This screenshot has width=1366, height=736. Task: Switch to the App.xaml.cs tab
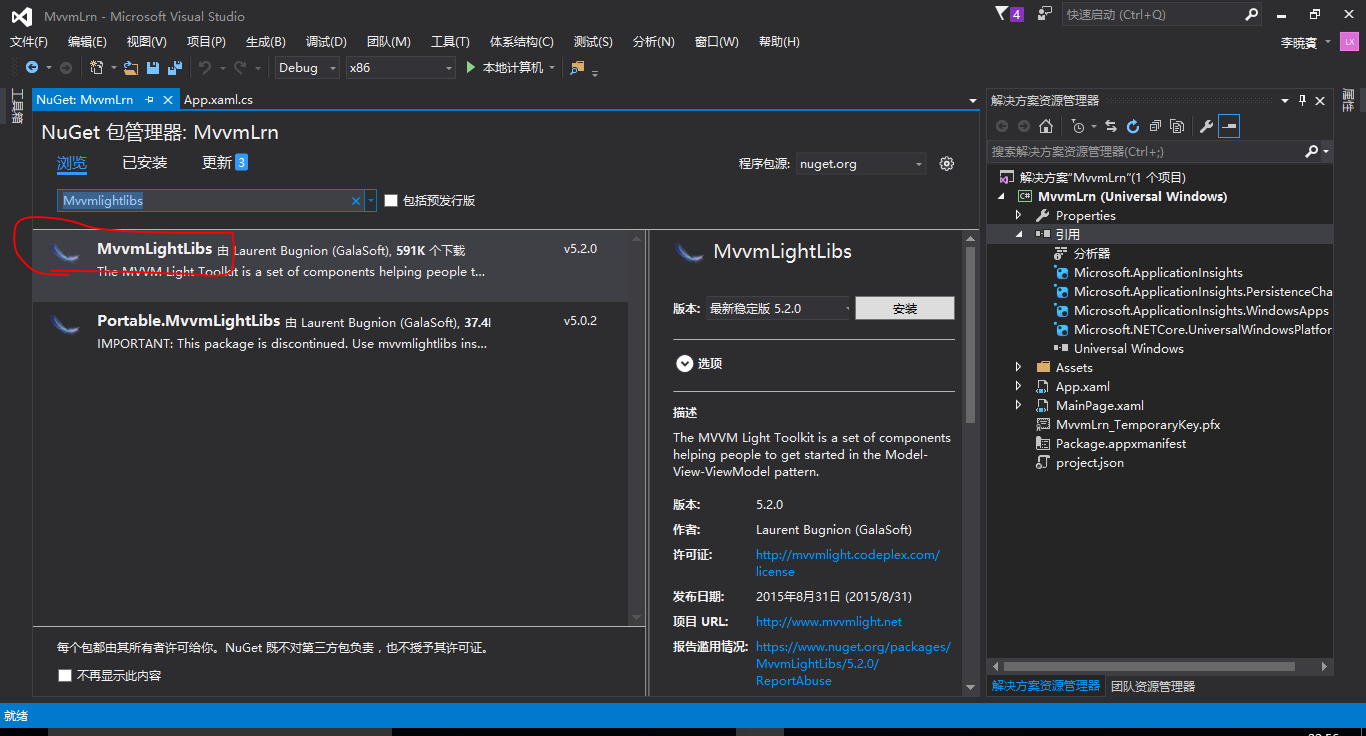[x=218, y=100]
